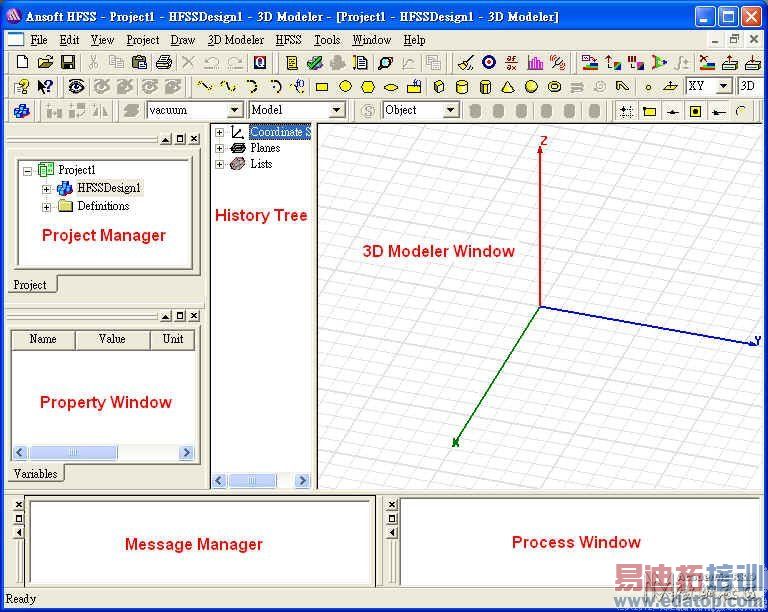This screenshot has width=768, height=612.
Task: Click the Paste clipboard icon
Action: 140,62
